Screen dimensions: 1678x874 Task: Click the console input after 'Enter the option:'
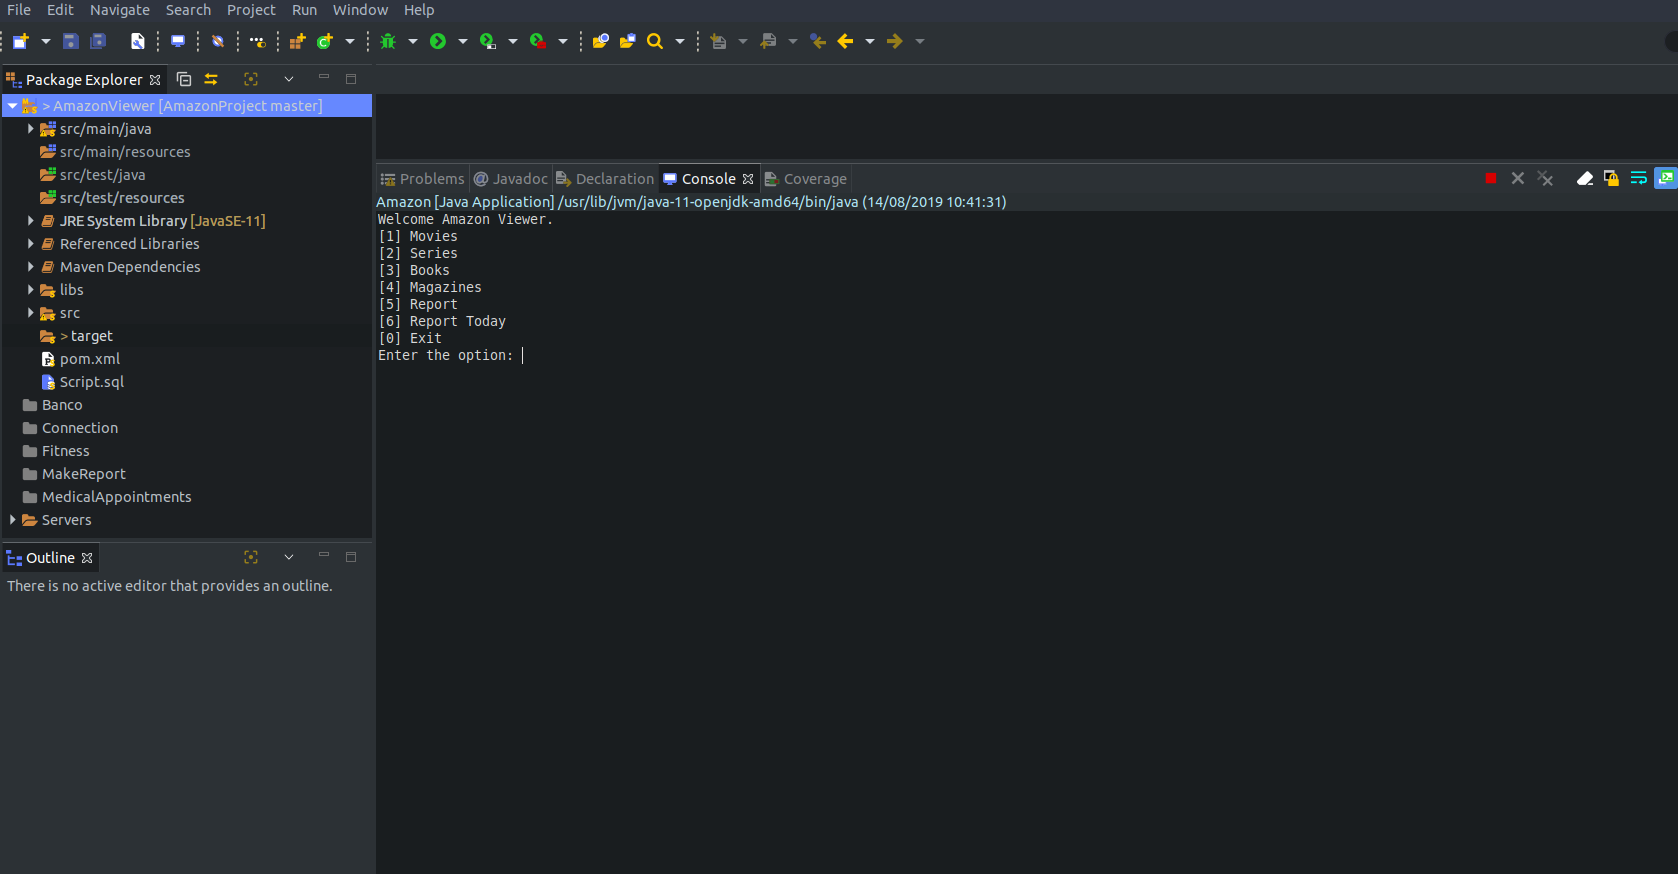523,355
